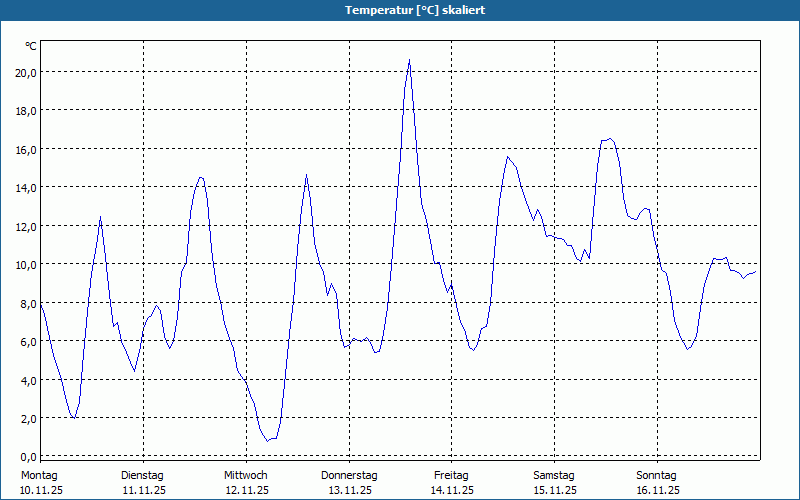Click the 0,0 y-axis label
The width and height of the screenshot is (800, 500).
point(28,457)
